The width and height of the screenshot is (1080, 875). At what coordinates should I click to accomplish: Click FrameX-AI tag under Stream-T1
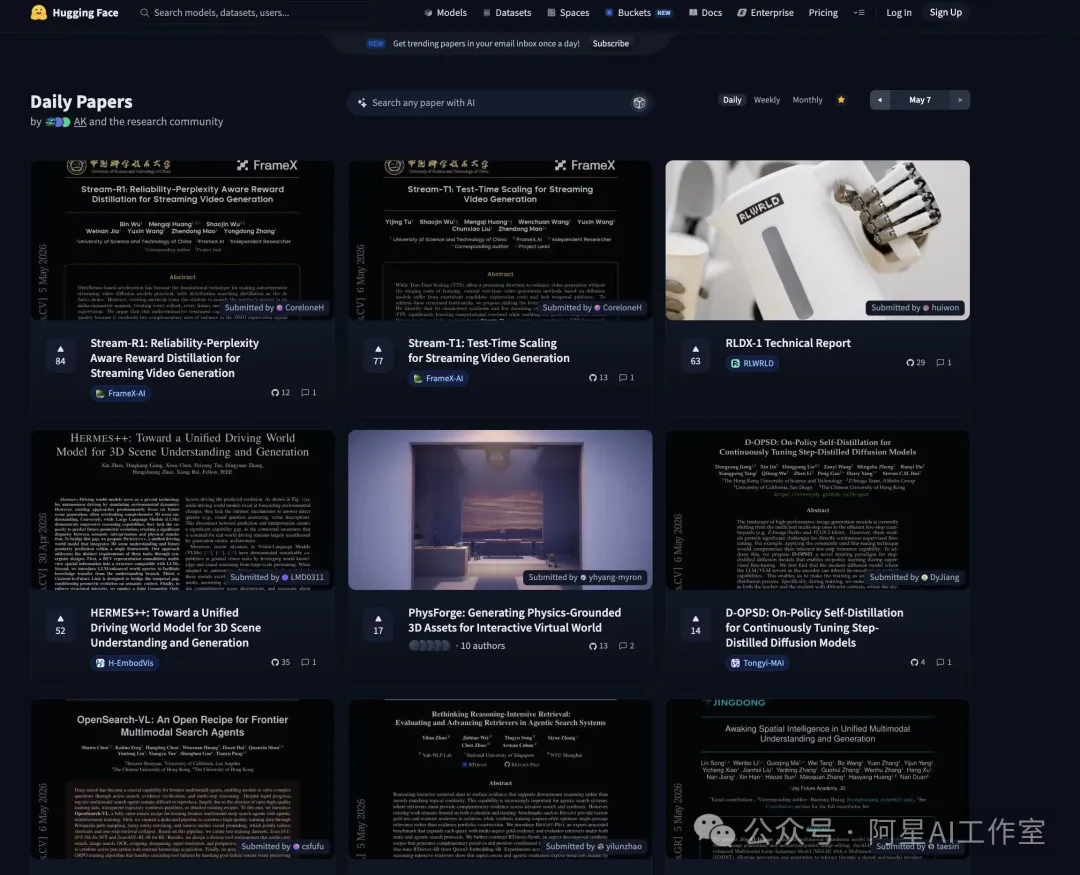click(438, 378)
